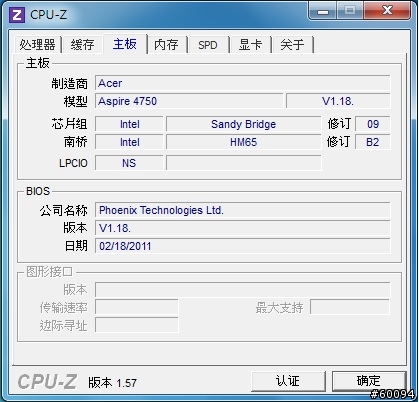Image resolution: width=419 pixels, height=402 pixels.
Task: Click the 模型 label
Action: [76, 101]
